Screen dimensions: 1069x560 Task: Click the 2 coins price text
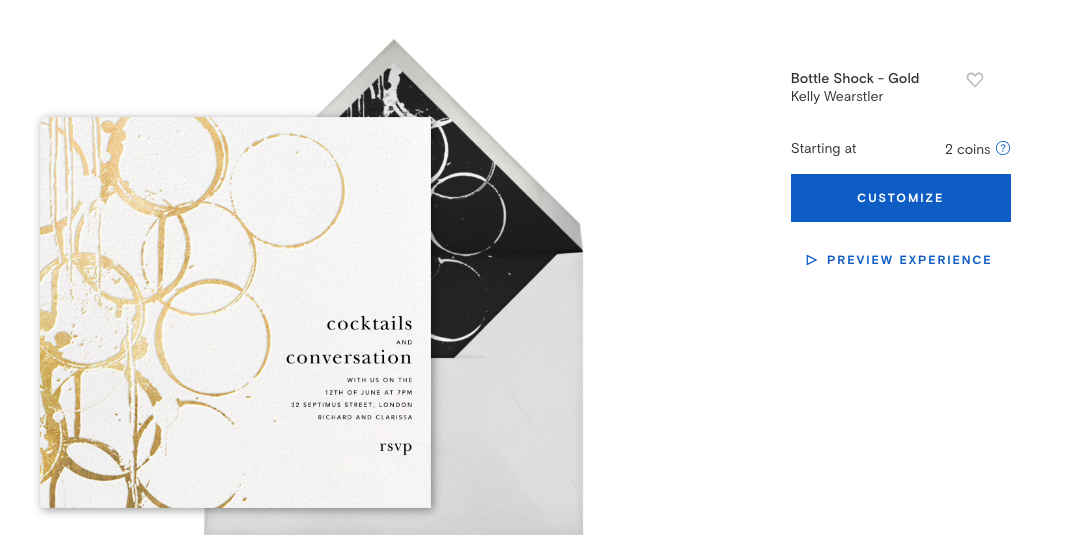[967, 149]
